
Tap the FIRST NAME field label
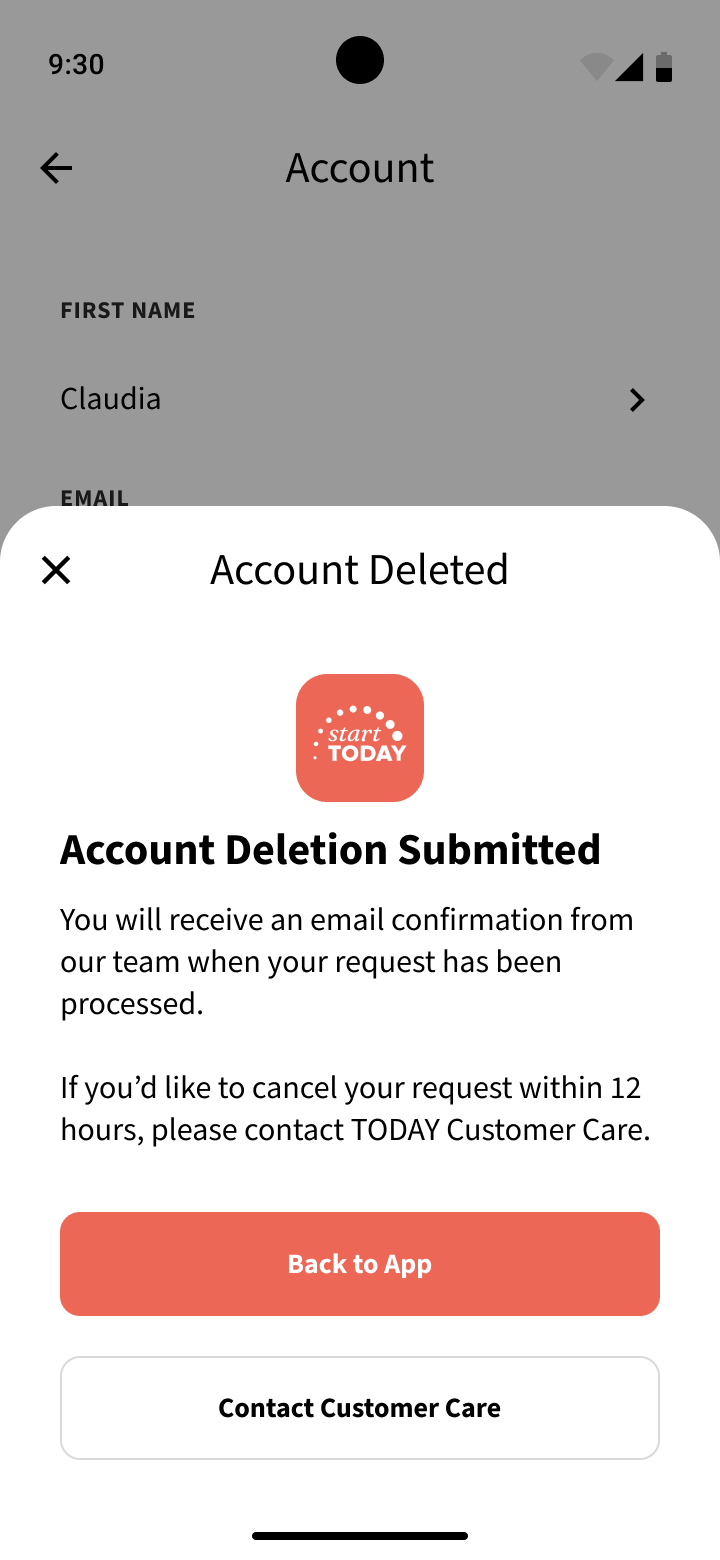[x=128, y=310]
